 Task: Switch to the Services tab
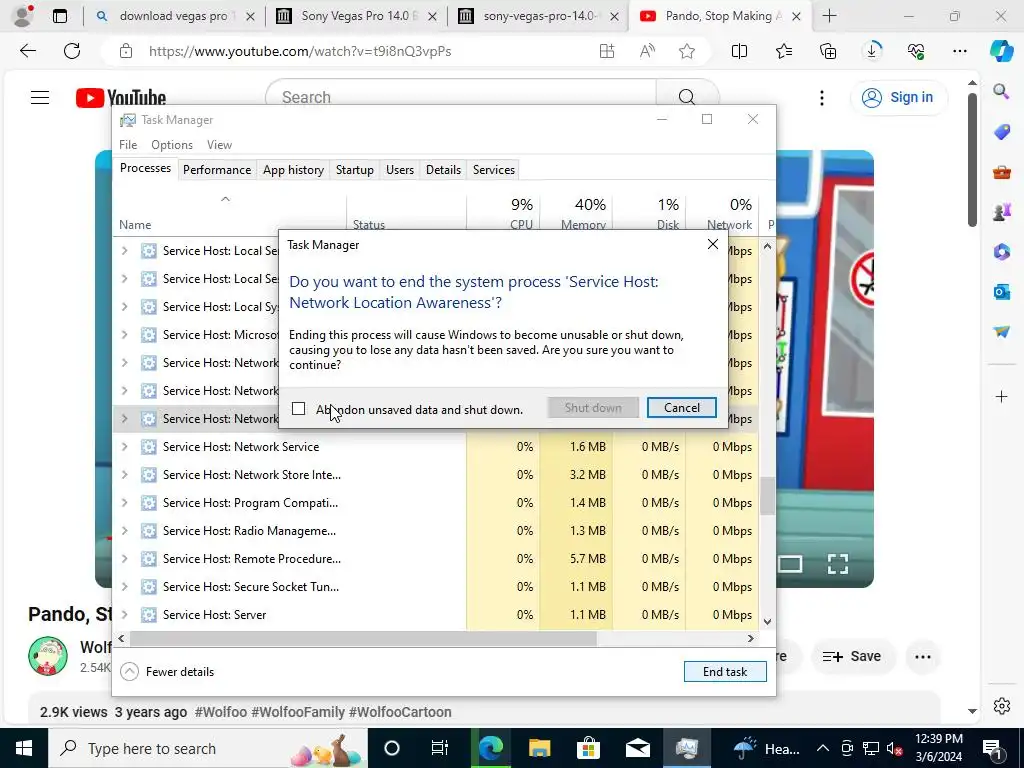494,170
